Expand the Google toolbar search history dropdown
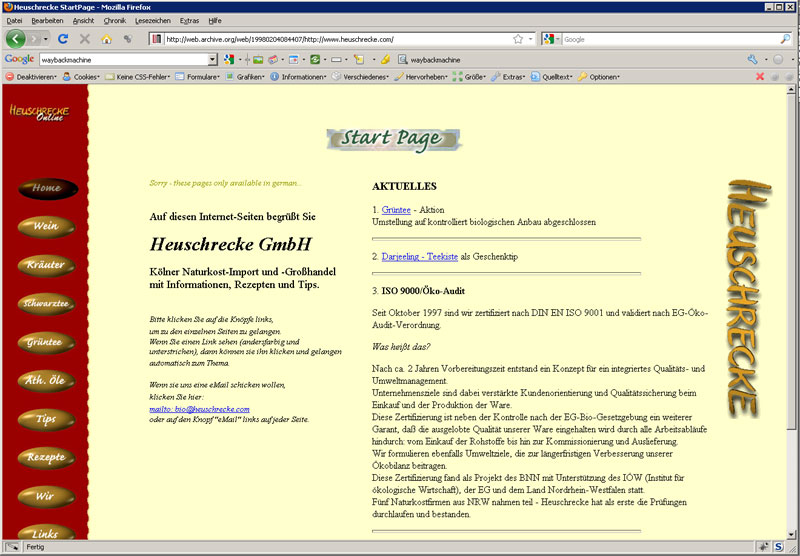 point(213,60)
